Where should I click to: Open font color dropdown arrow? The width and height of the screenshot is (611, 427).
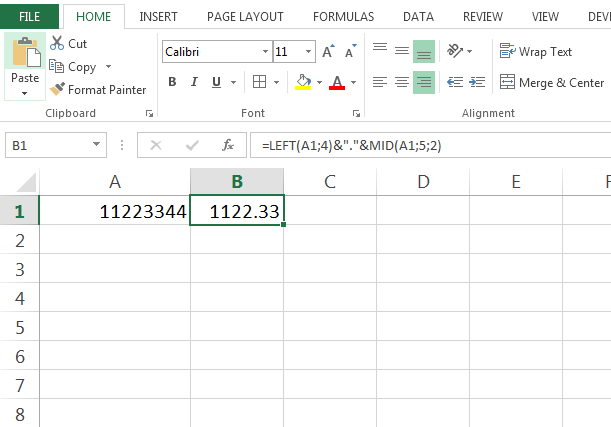[353, 82]
